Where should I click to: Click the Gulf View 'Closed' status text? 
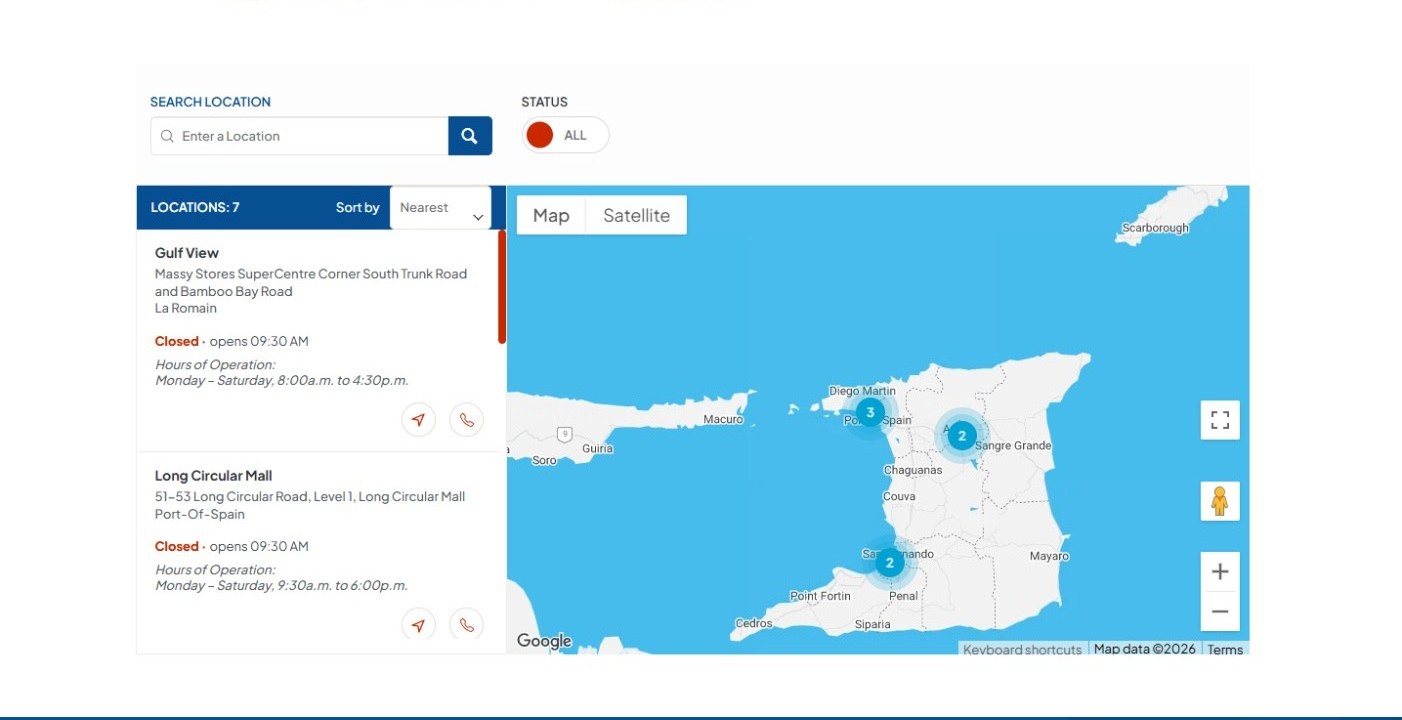177,341
